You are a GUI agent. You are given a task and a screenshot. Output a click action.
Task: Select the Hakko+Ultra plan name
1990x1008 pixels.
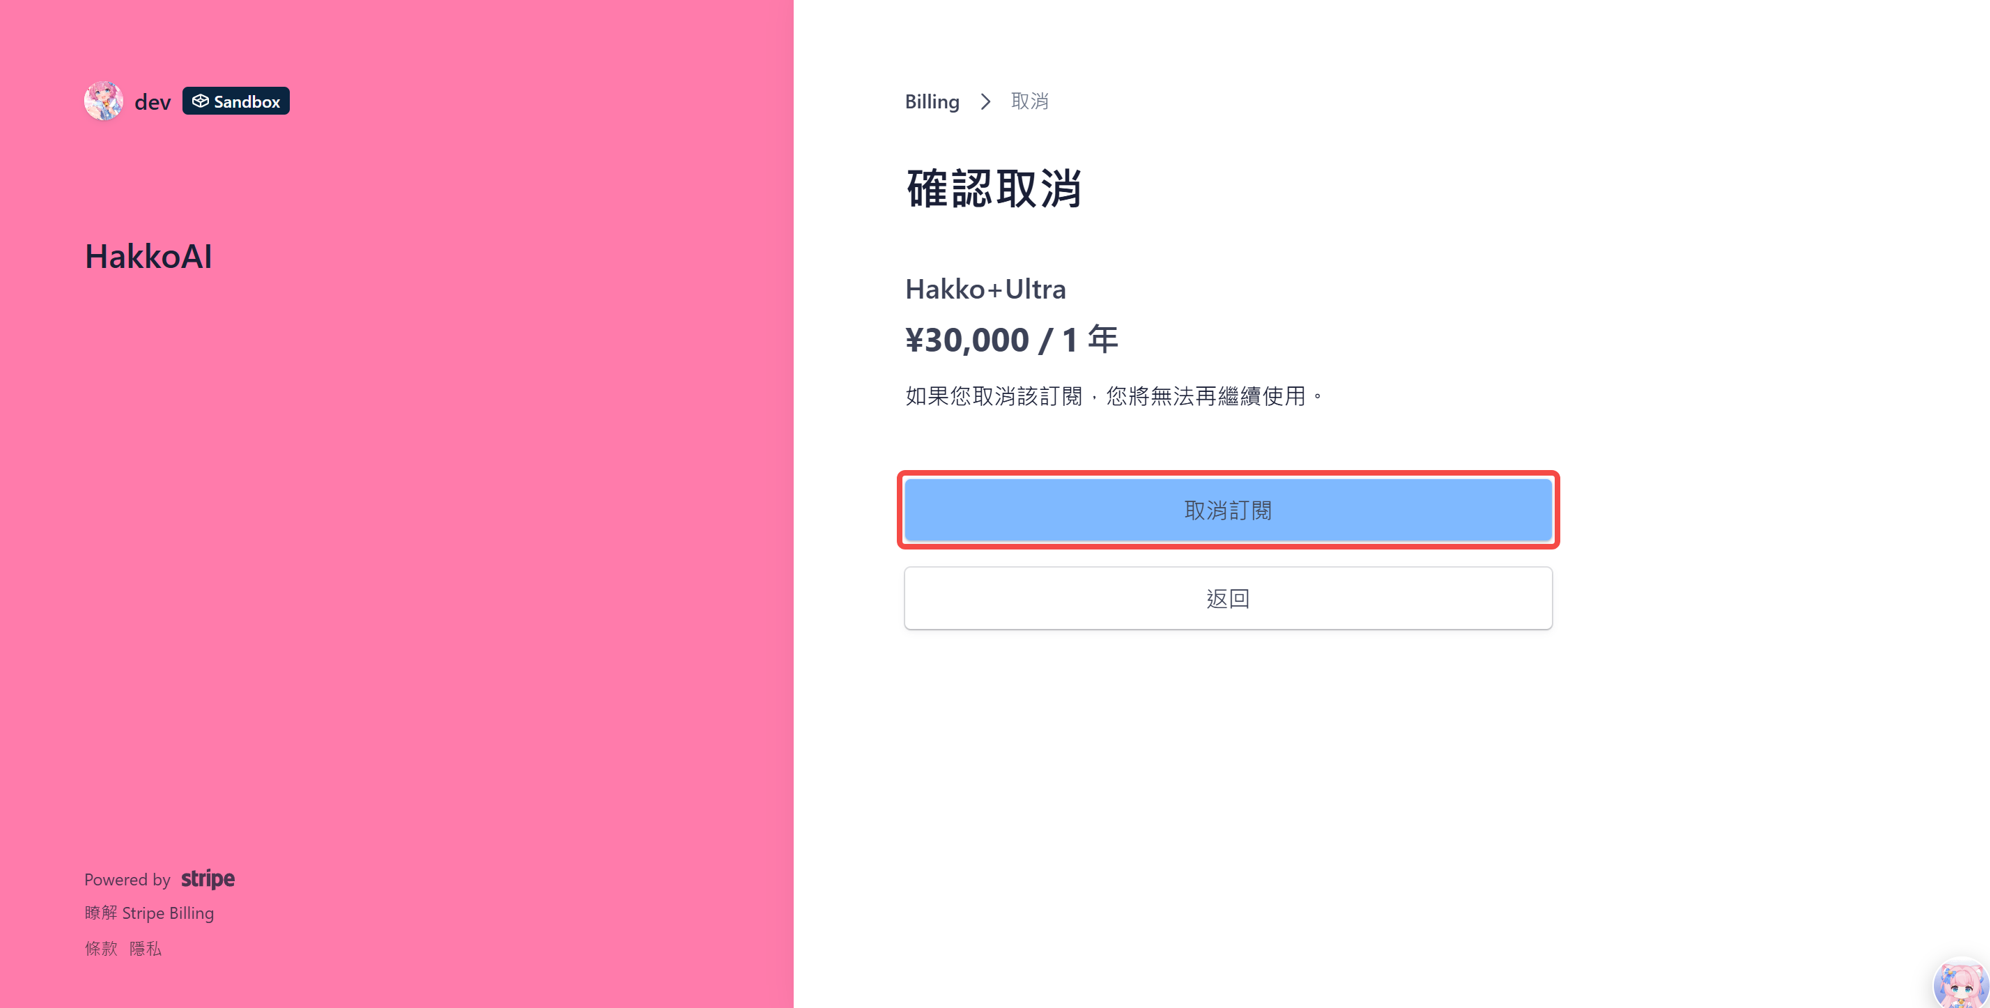985,289
